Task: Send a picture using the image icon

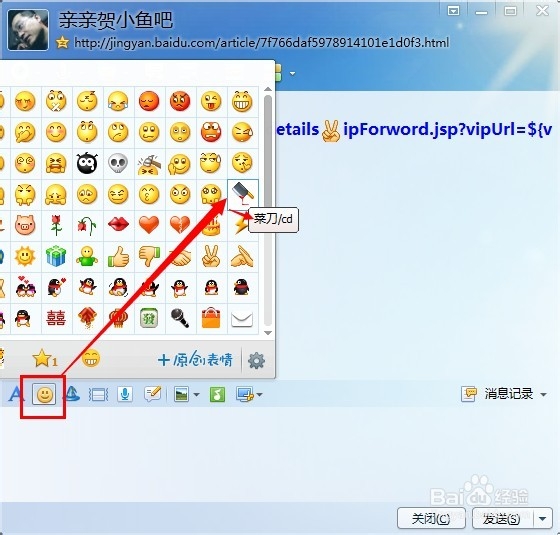Action: (x=181, y=395)
